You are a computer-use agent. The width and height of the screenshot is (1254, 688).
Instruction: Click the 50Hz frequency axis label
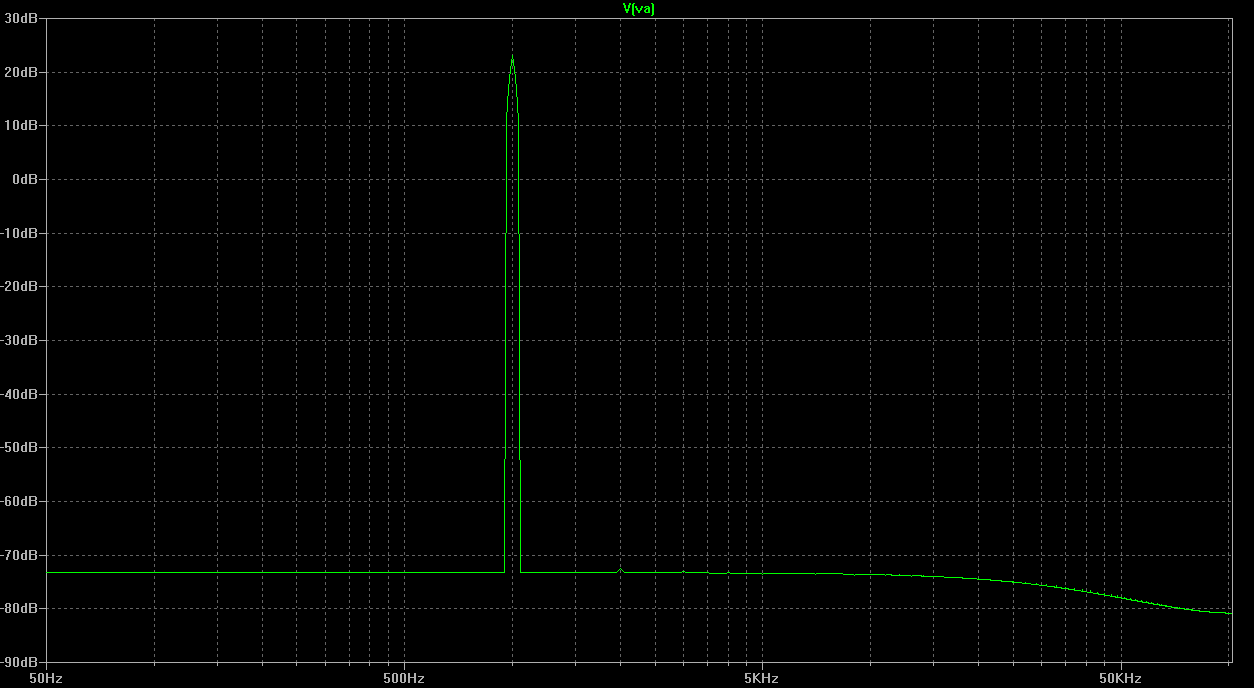click(x=46, y=678)
